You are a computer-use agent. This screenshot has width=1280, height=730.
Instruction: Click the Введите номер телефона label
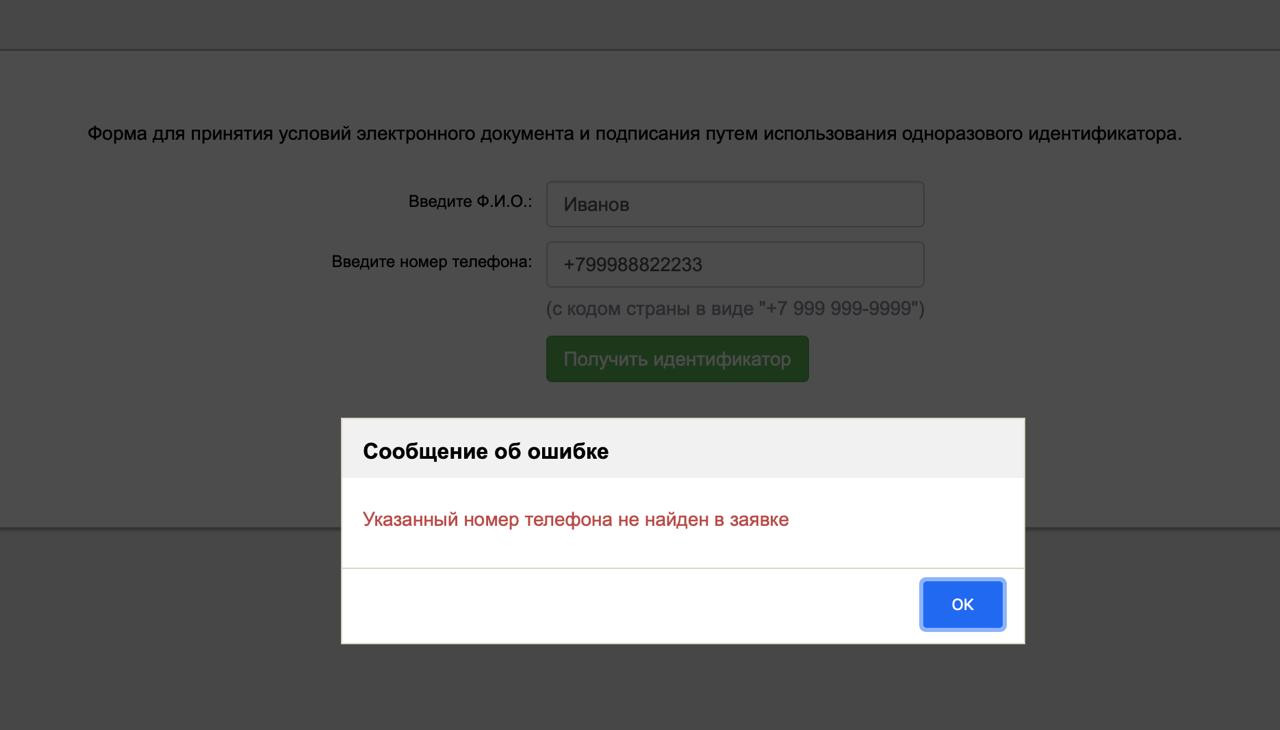click(x=432, y=262)
